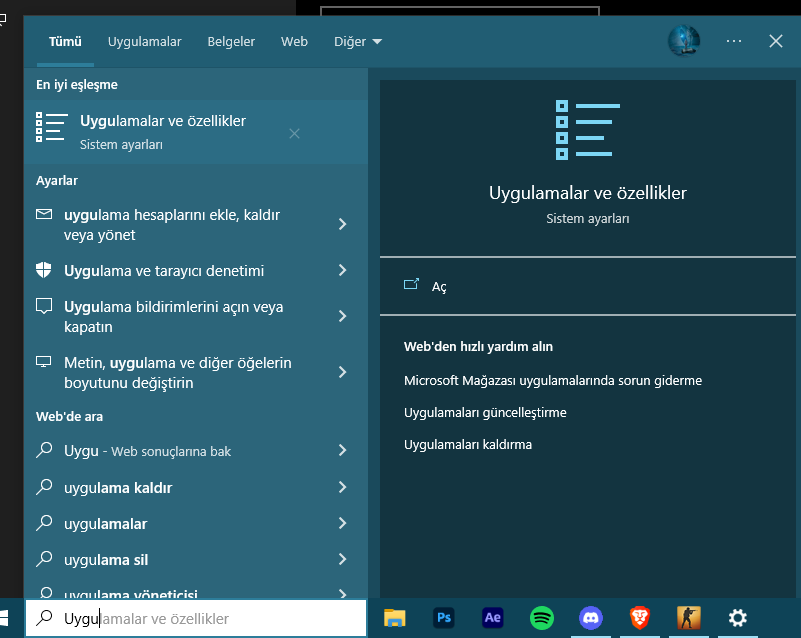Remove best match suggestion with X
Viewport: 801px width, 638px height.
point(294,134)
